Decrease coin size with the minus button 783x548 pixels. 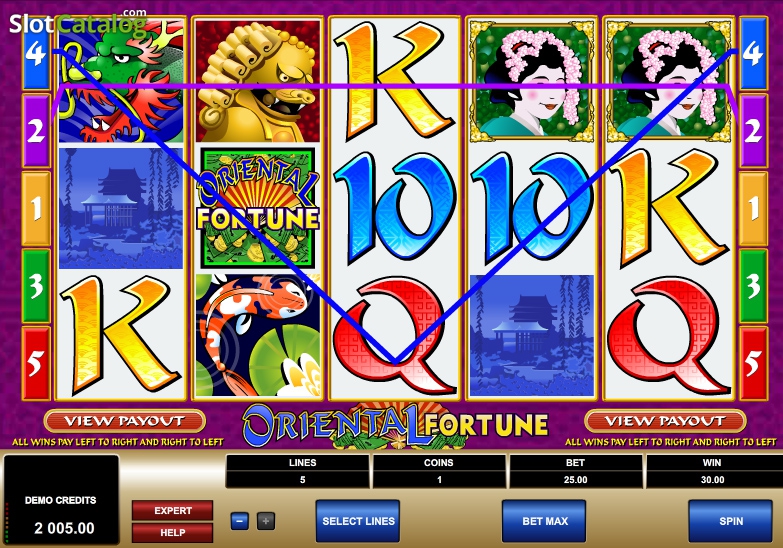[x=240, y=521]
